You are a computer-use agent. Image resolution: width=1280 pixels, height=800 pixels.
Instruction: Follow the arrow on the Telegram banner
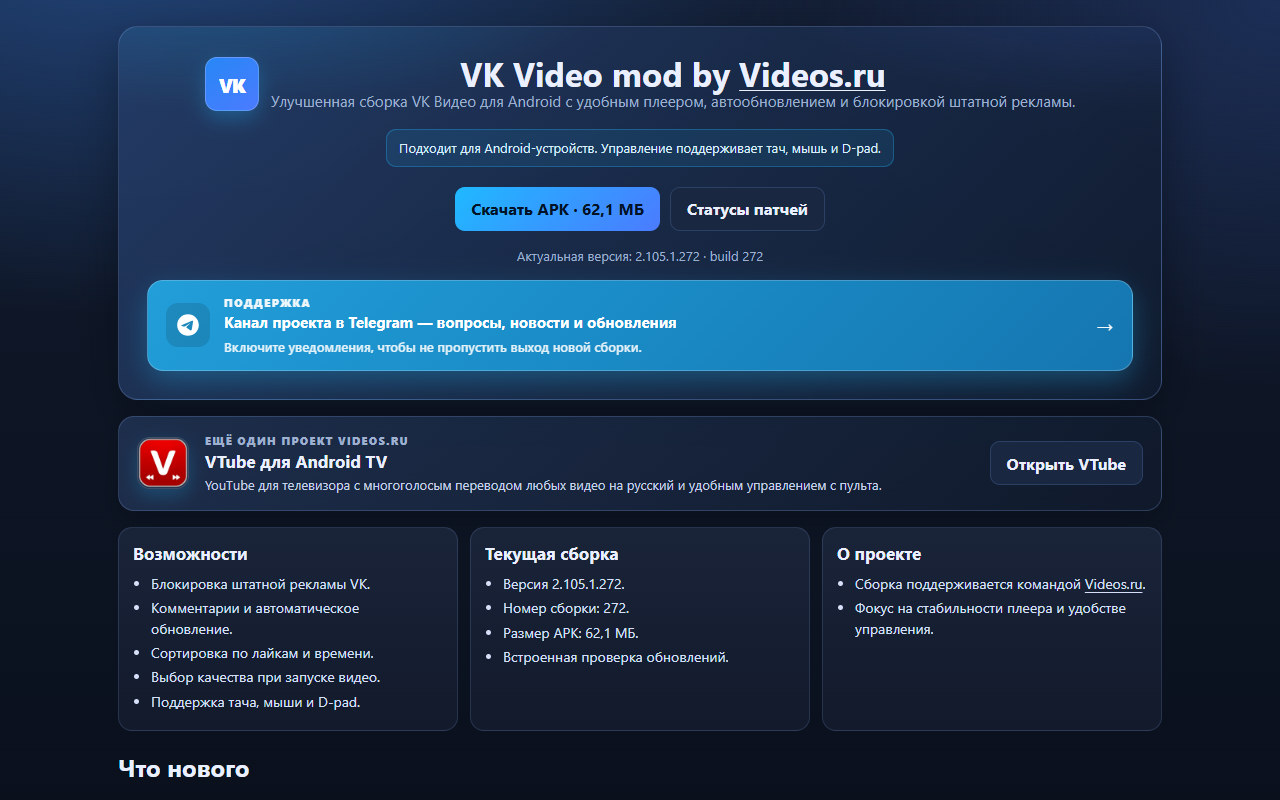tap(1104, 326)
